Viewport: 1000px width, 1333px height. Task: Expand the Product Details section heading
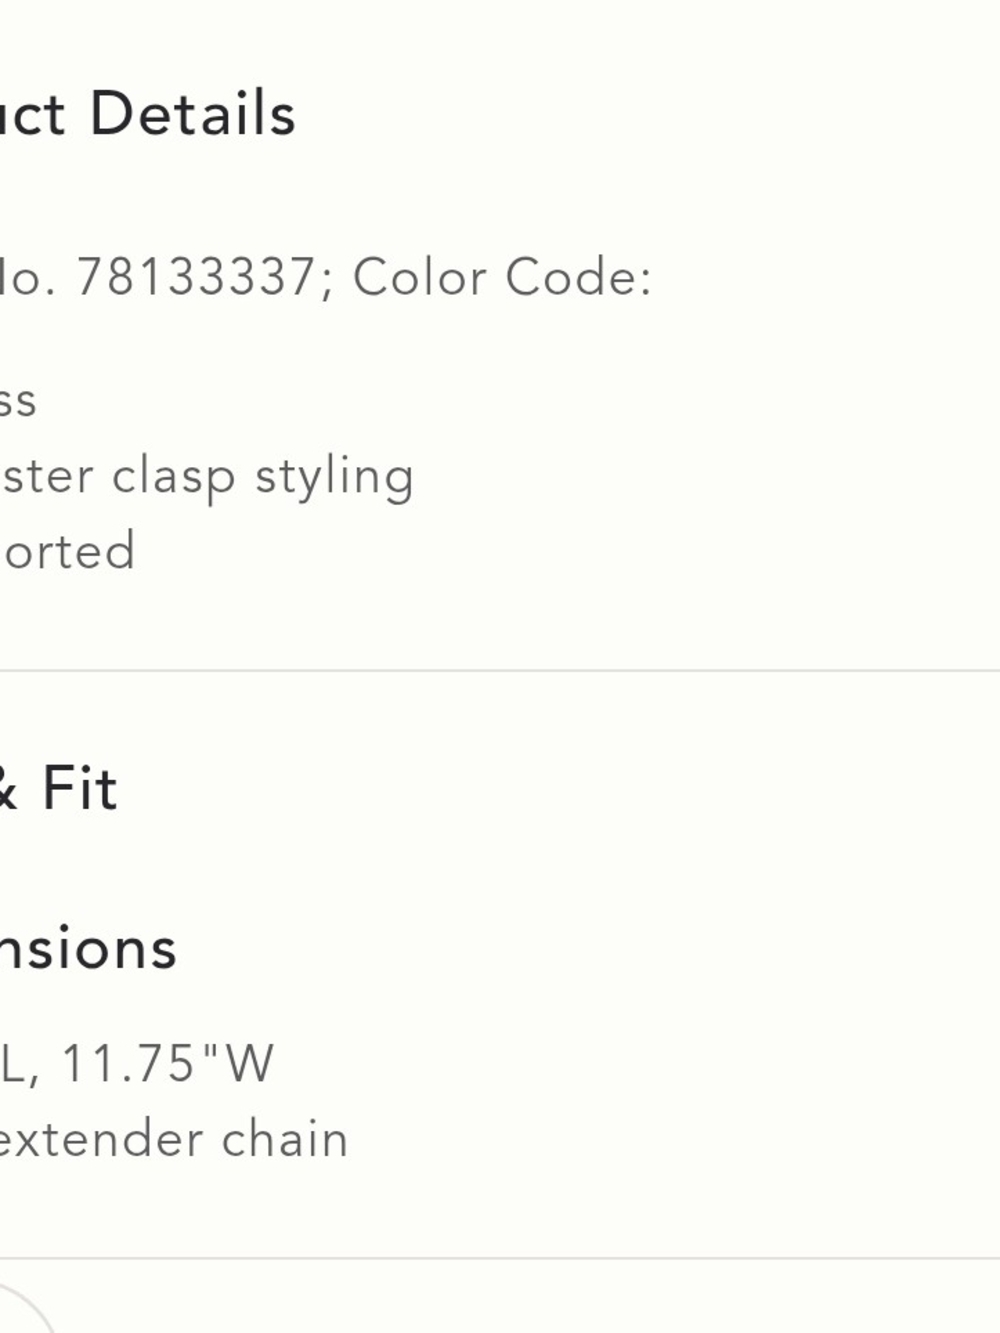(x=148, y=113)
